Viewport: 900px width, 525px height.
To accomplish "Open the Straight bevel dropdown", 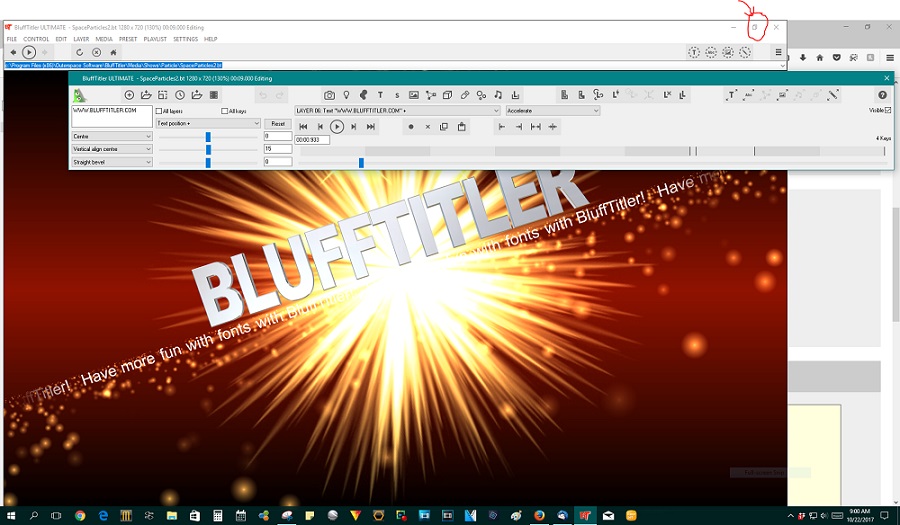I will [111, 161].
